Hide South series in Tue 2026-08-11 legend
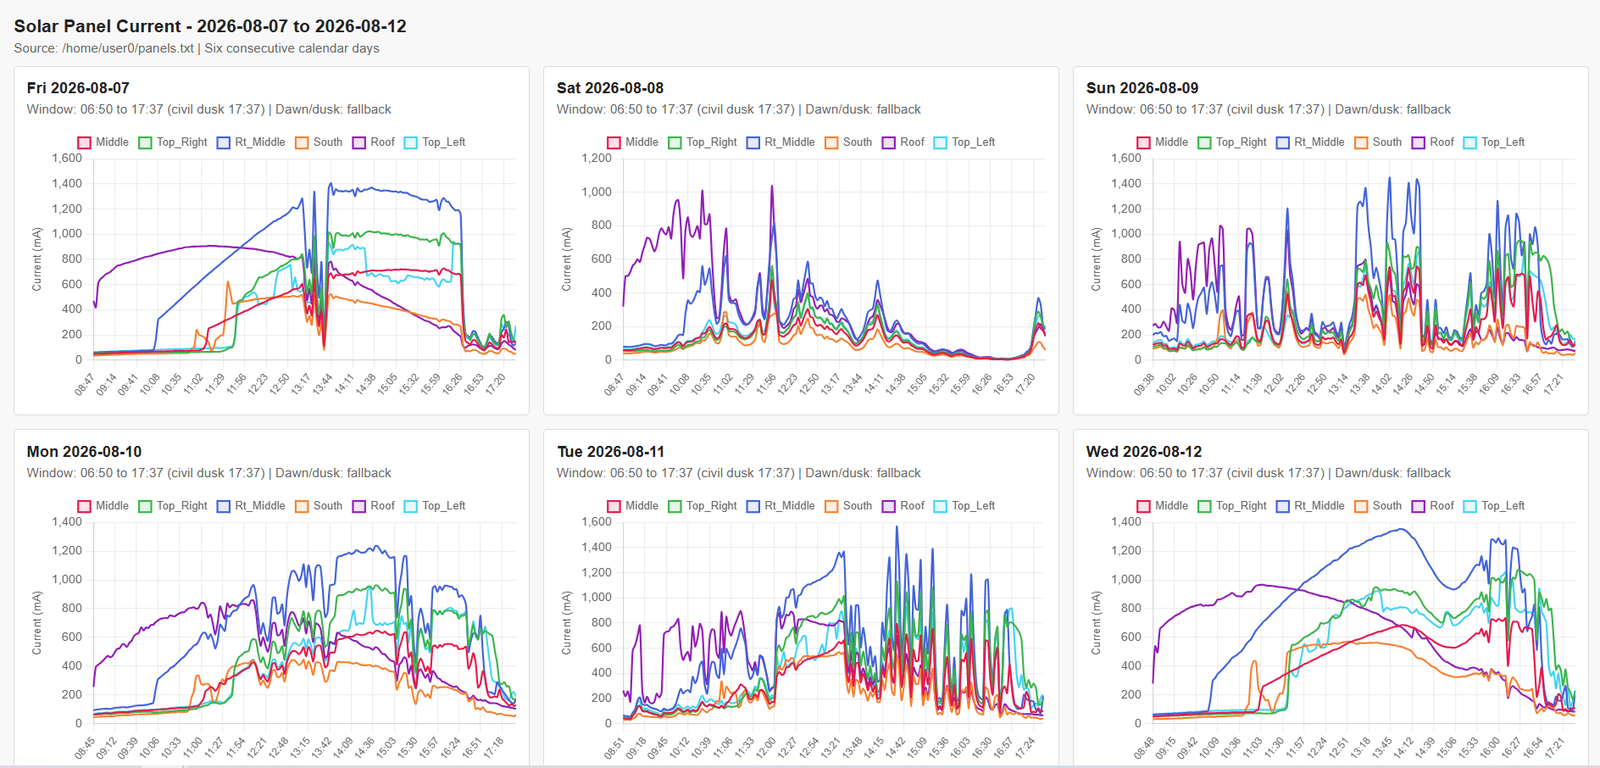Viewport: 1600px width, 768px height. point(849,506)
